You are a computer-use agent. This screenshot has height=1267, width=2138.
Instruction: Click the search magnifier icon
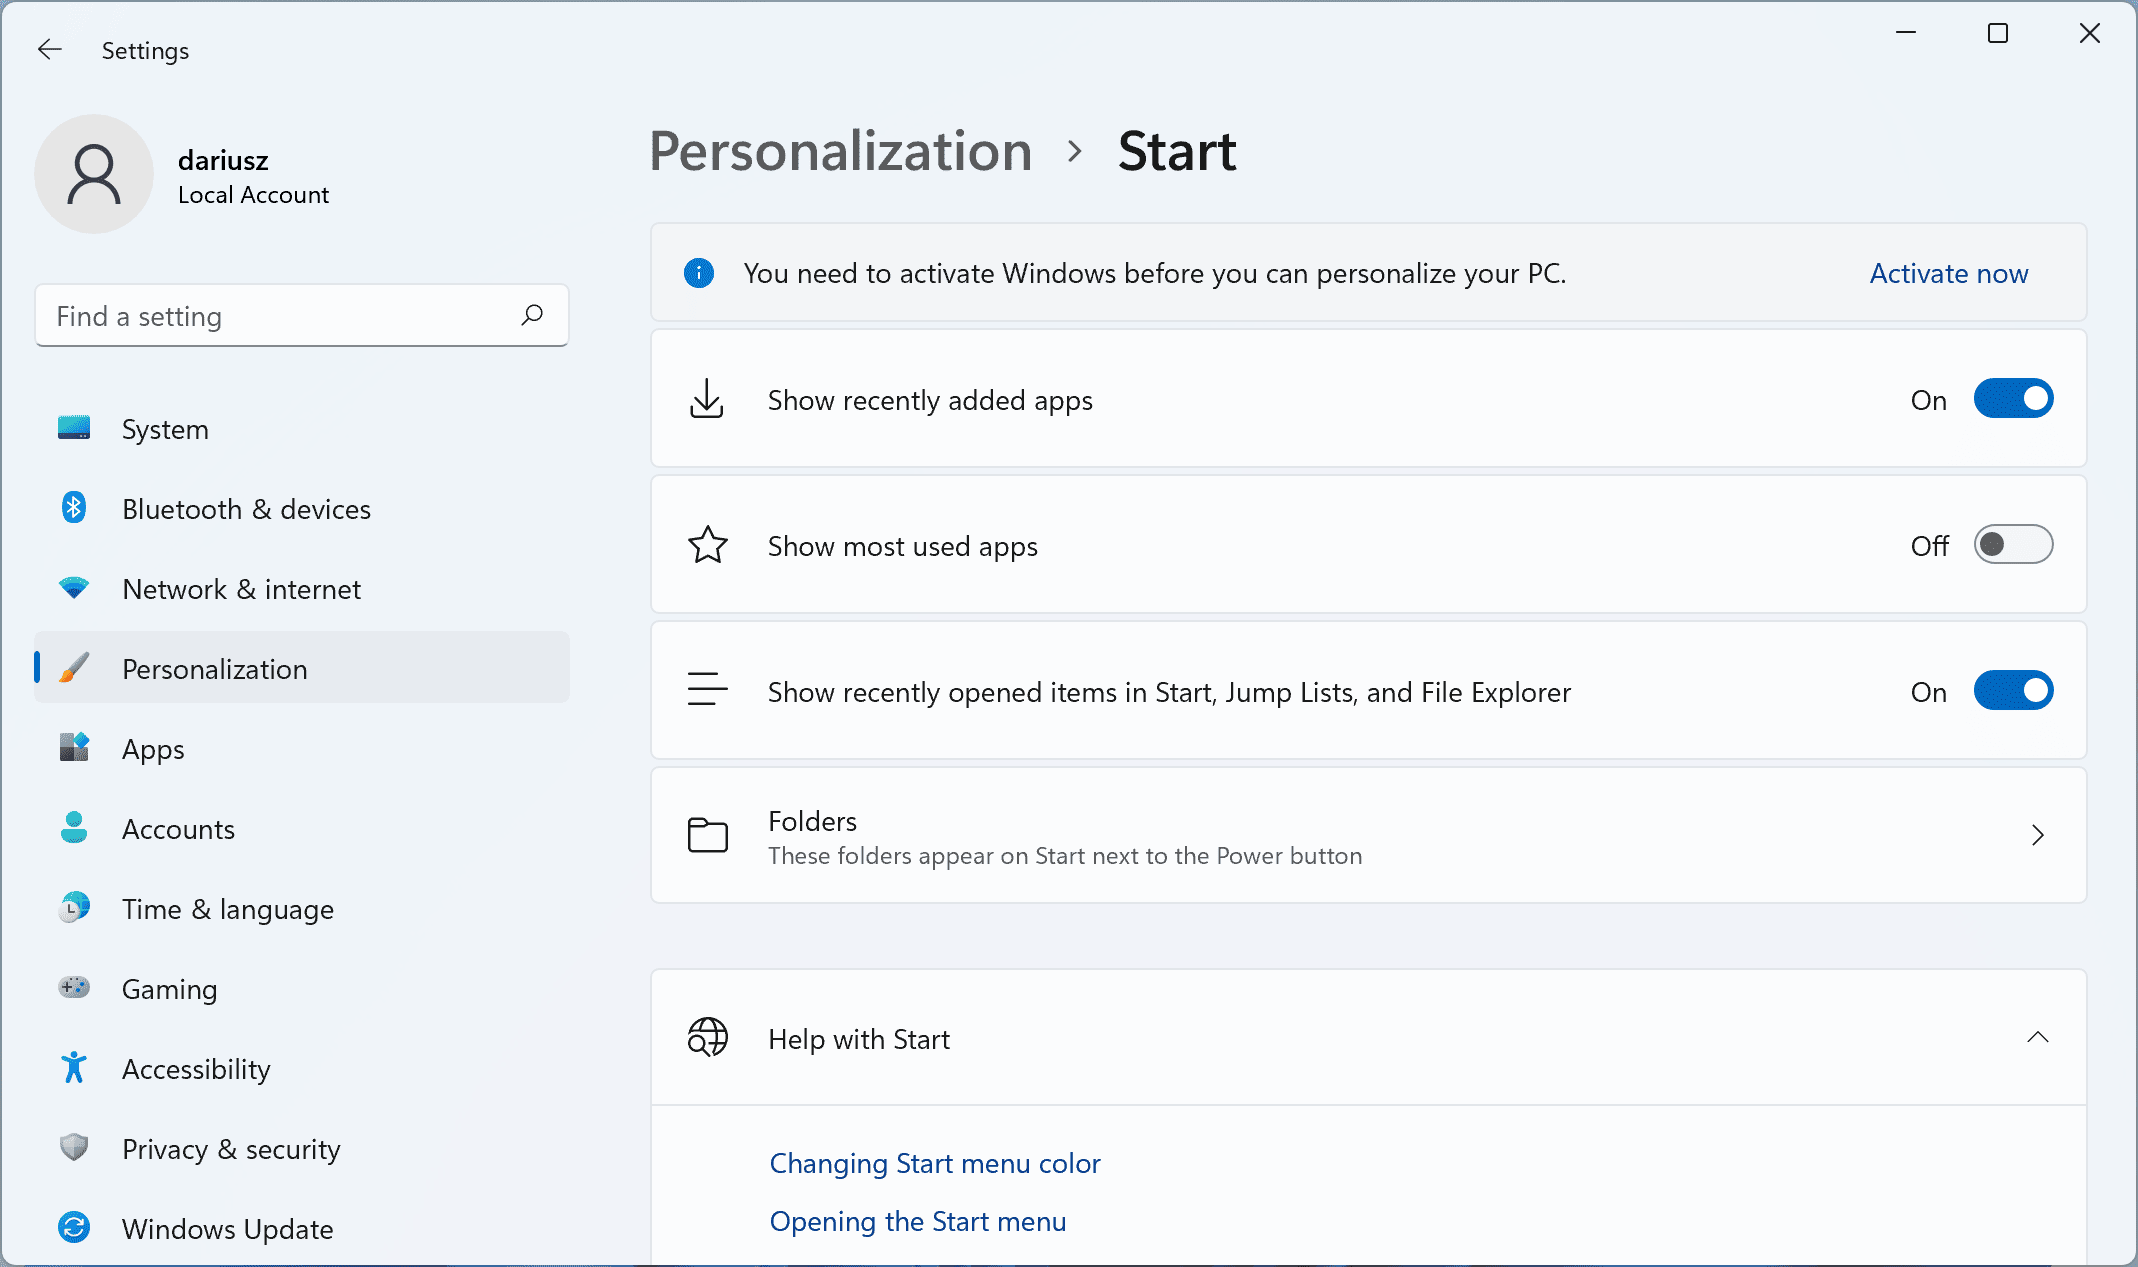point(532,315)
